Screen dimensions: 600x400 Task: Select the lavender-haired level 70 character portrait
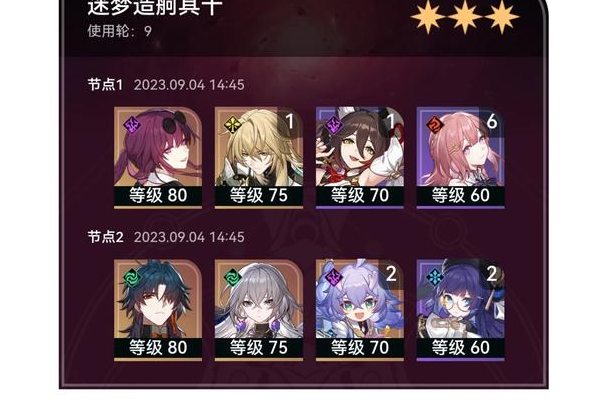[x=360, y=310]
